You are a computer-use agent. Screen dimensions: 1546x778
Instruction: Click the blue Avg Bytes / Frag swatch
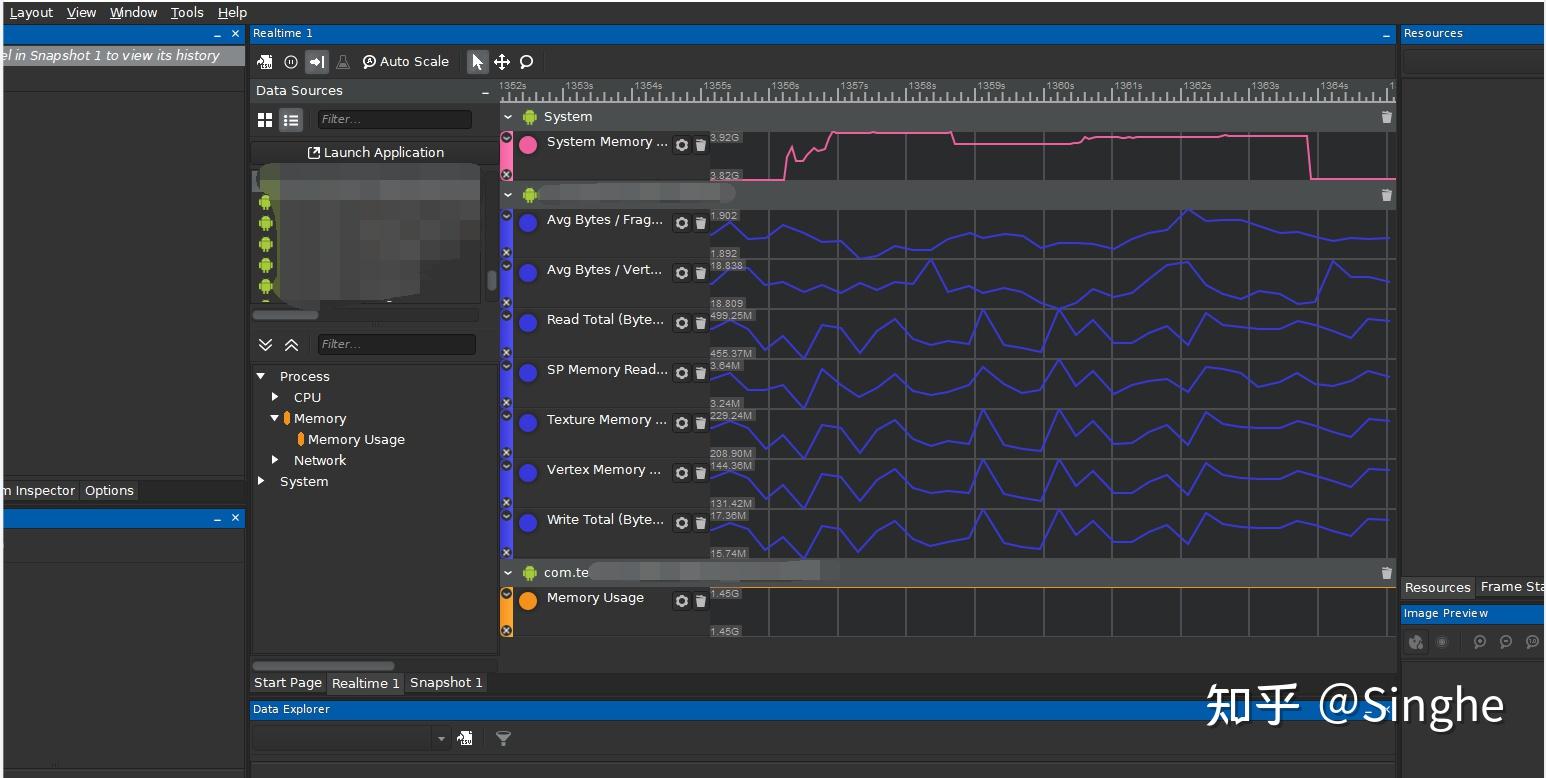click(x=528, y=223)
